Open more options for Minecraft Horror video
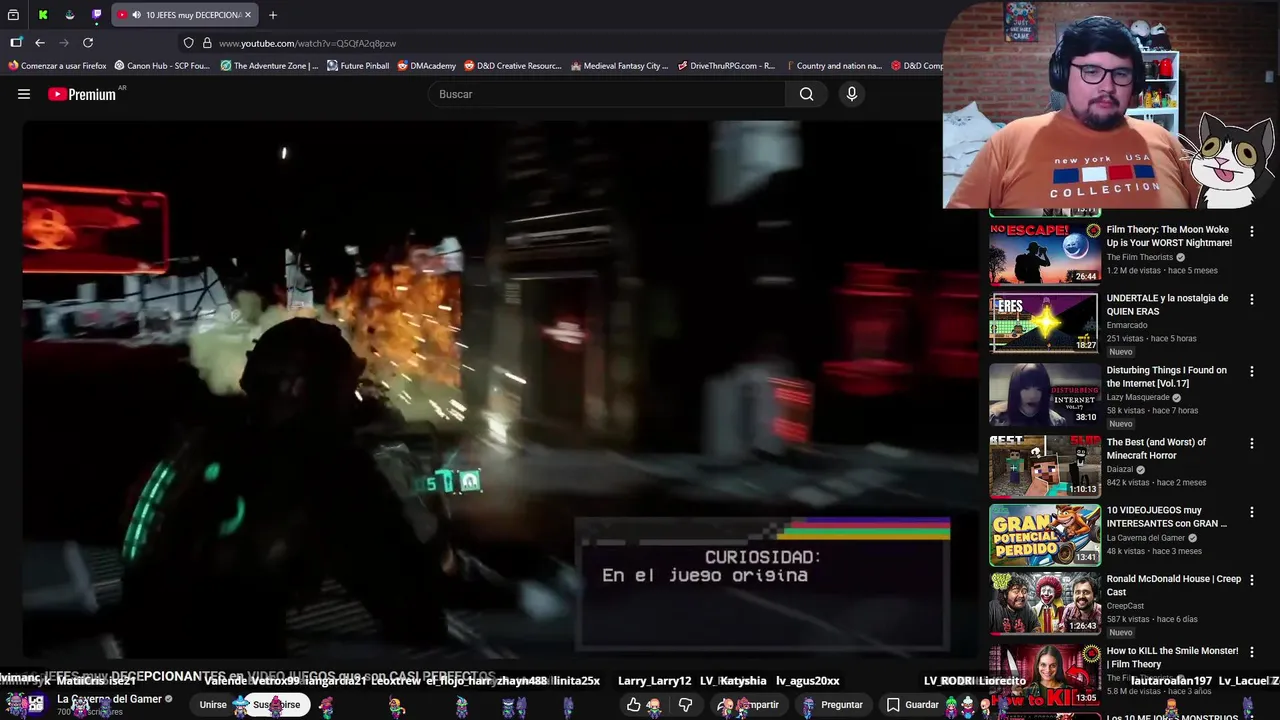The height and width of the screenshot is (720, 1280). pos(1251,444)
